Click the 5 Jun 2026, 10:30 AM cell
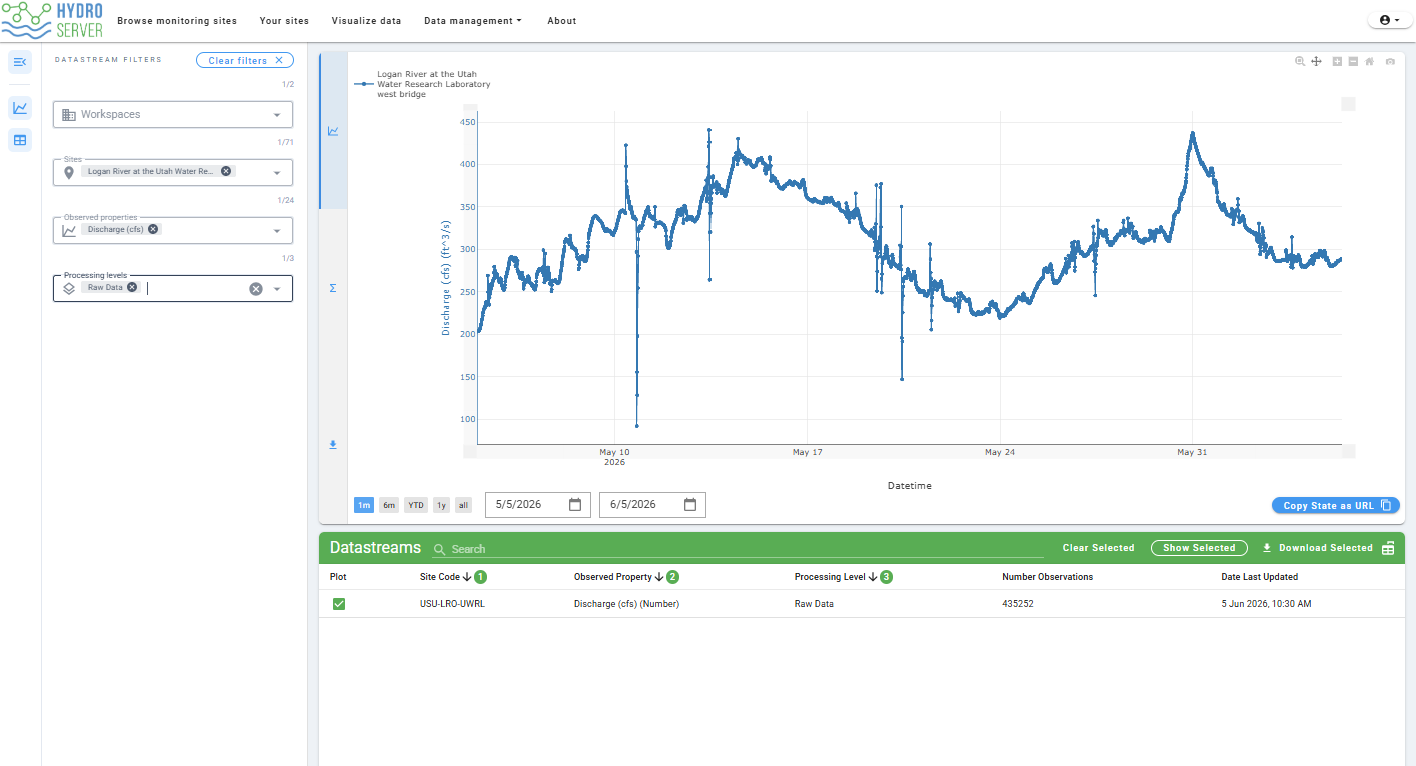 coord(1266,604)
